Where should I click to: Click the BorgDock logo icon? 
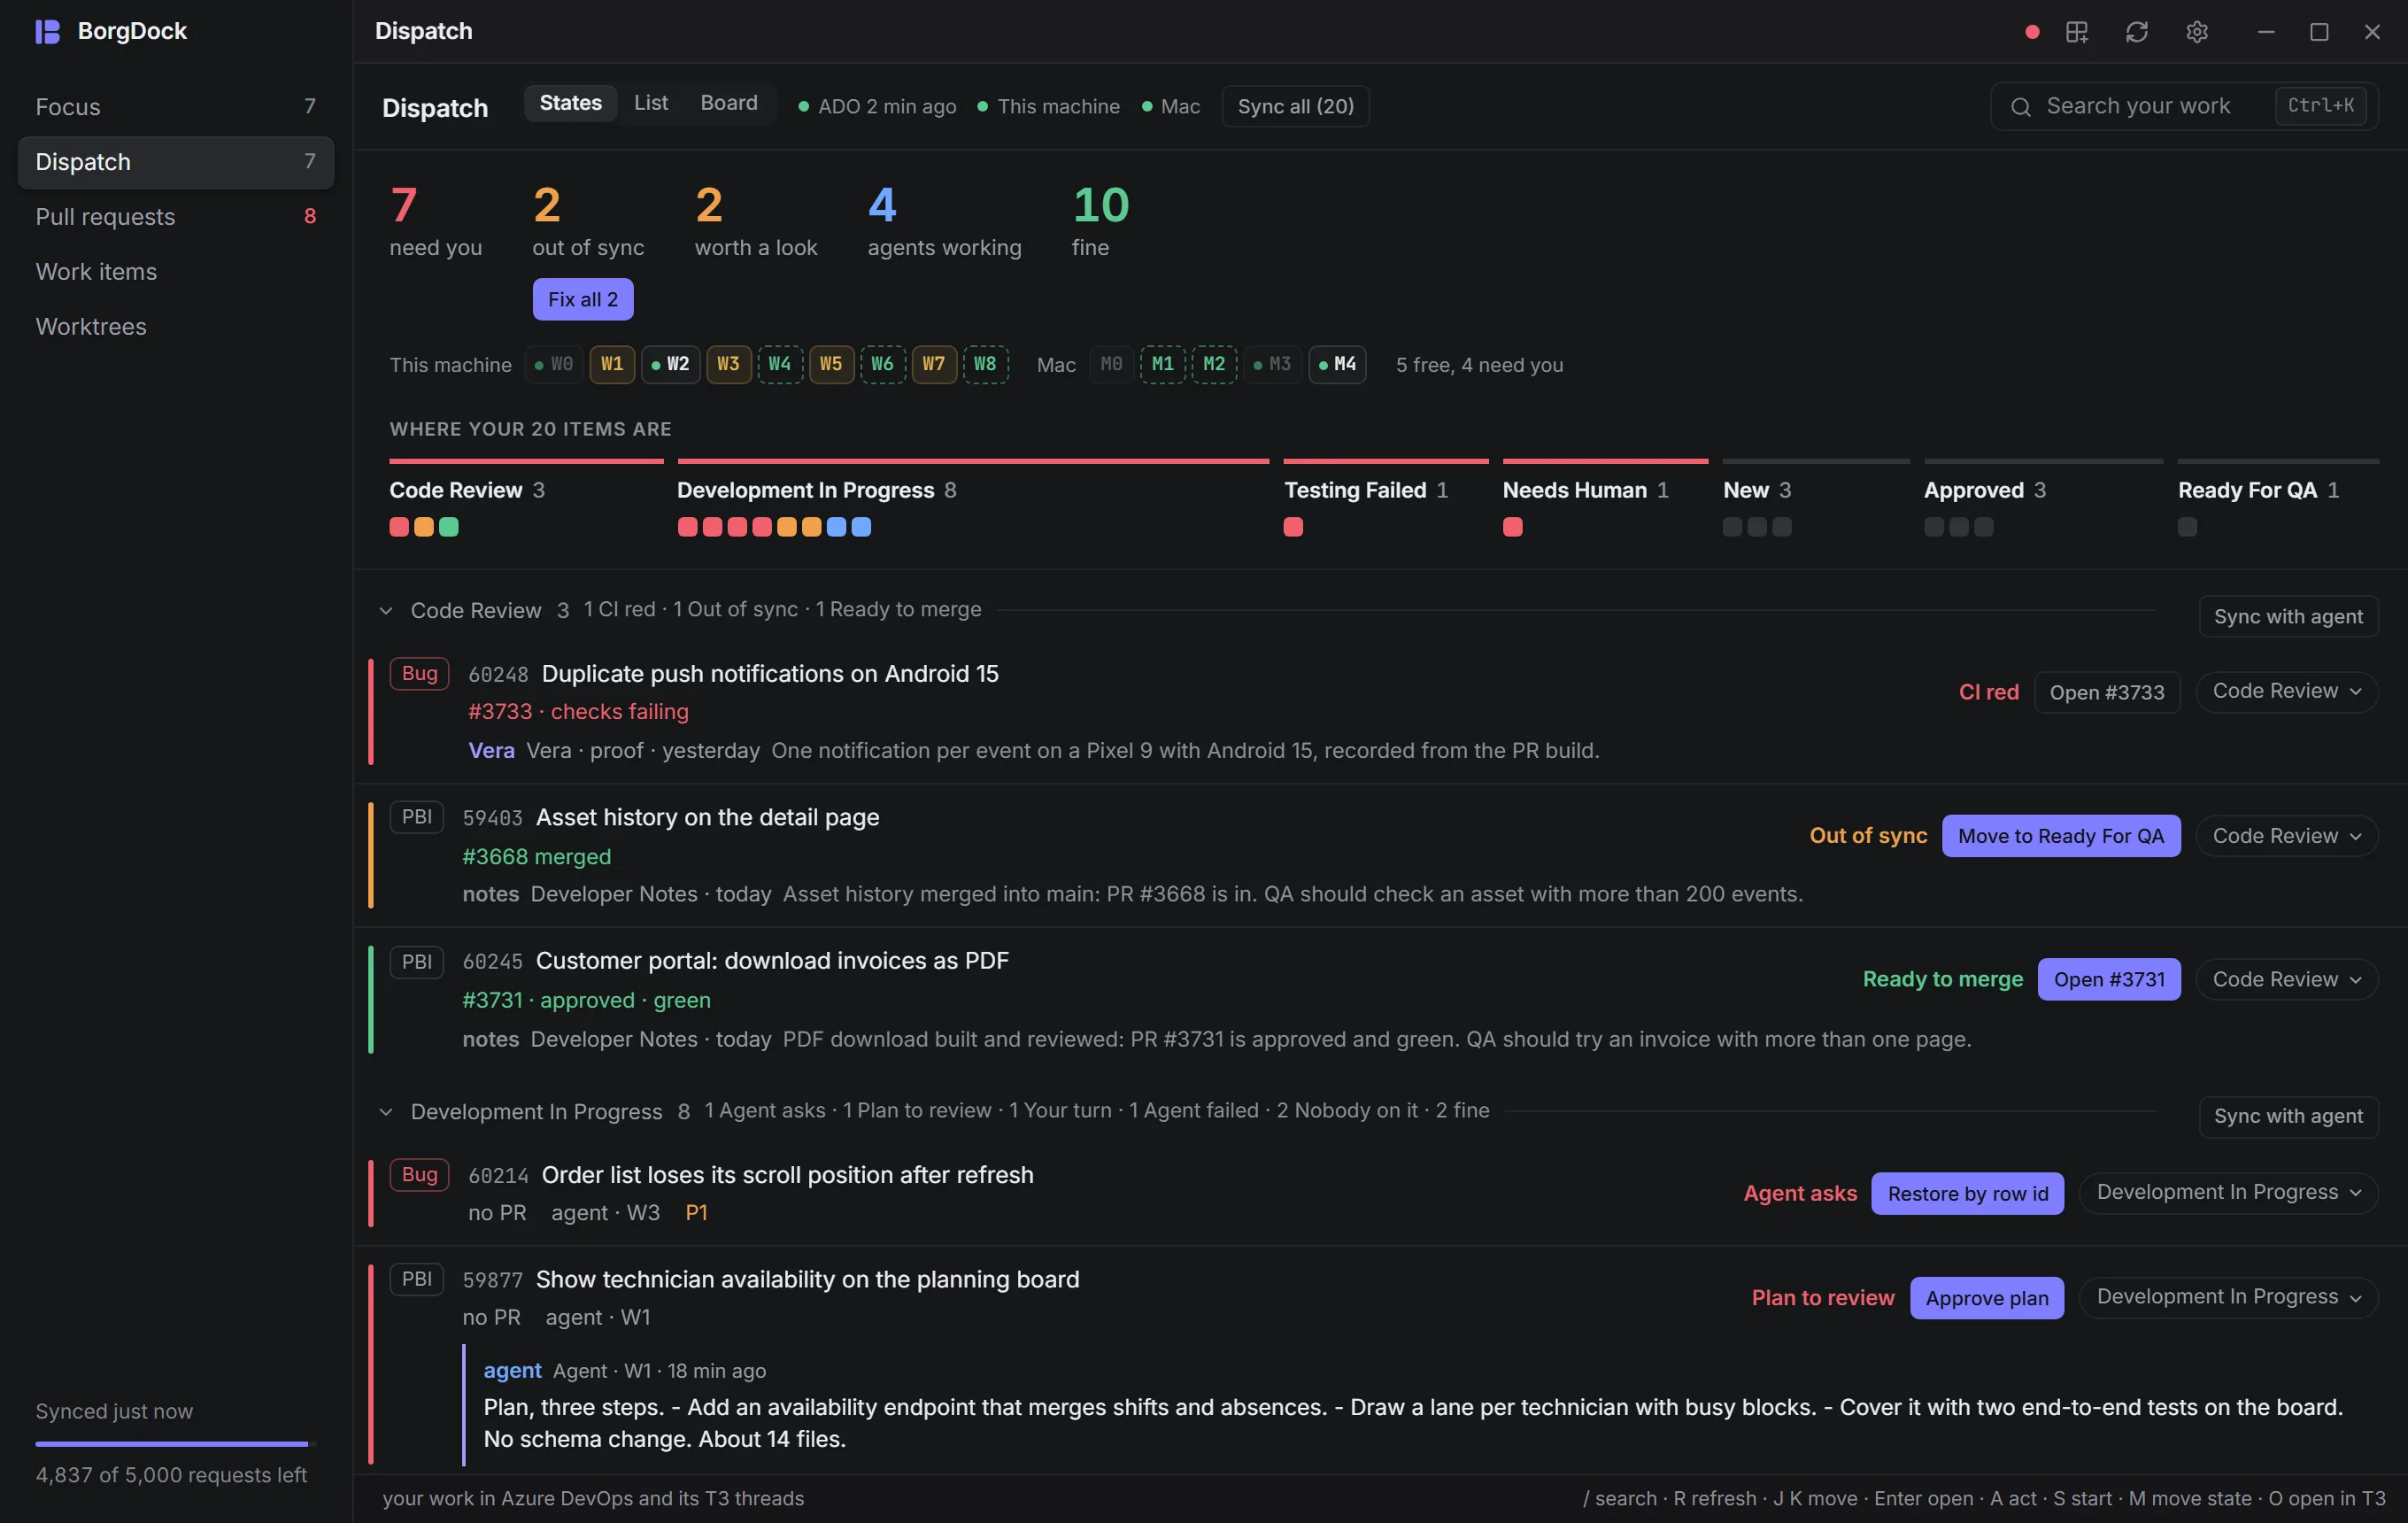pos(47,31)
